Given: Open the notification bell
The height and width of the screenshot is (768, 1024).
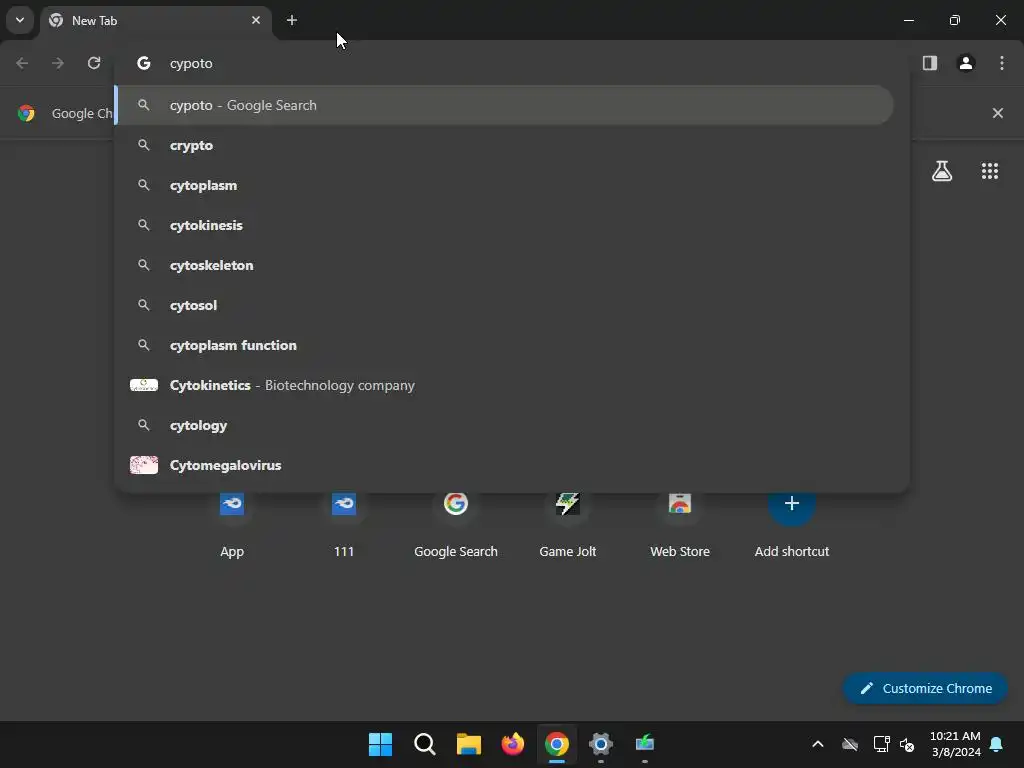Looking at the screenshot, I should [x=997, y=744].
